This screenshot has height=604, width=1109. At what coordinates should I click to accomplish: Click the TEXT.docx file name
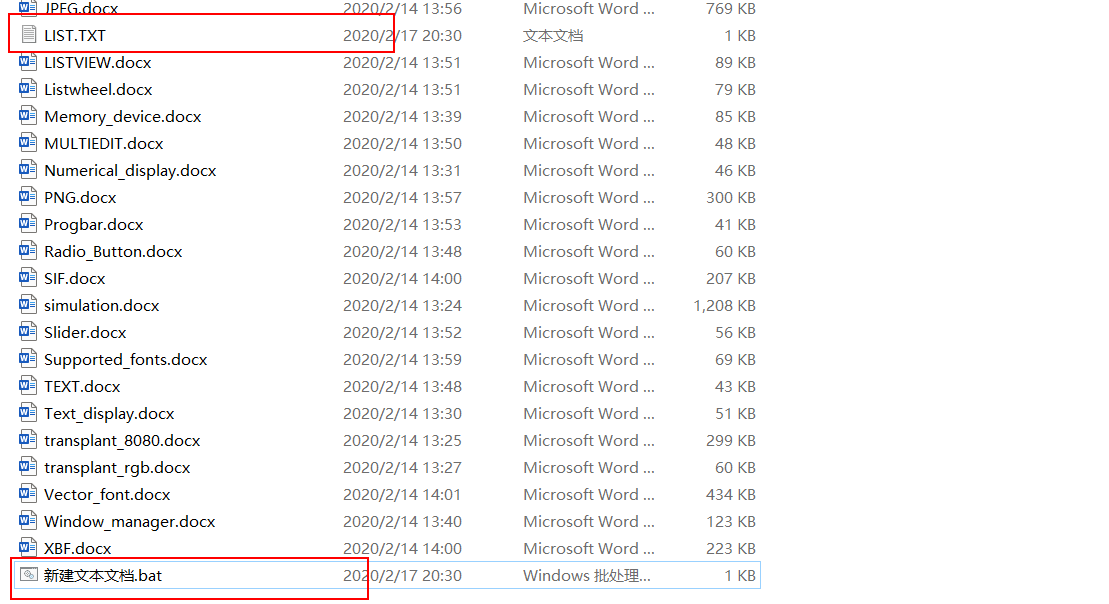point(82,386)
